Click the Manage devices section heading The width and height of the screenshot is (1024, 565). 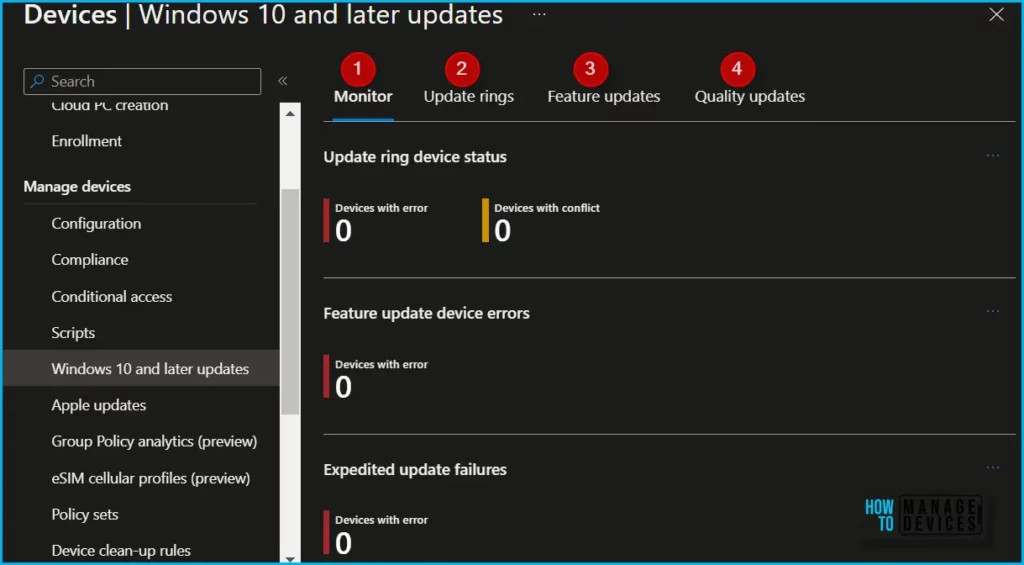[77, 187]
